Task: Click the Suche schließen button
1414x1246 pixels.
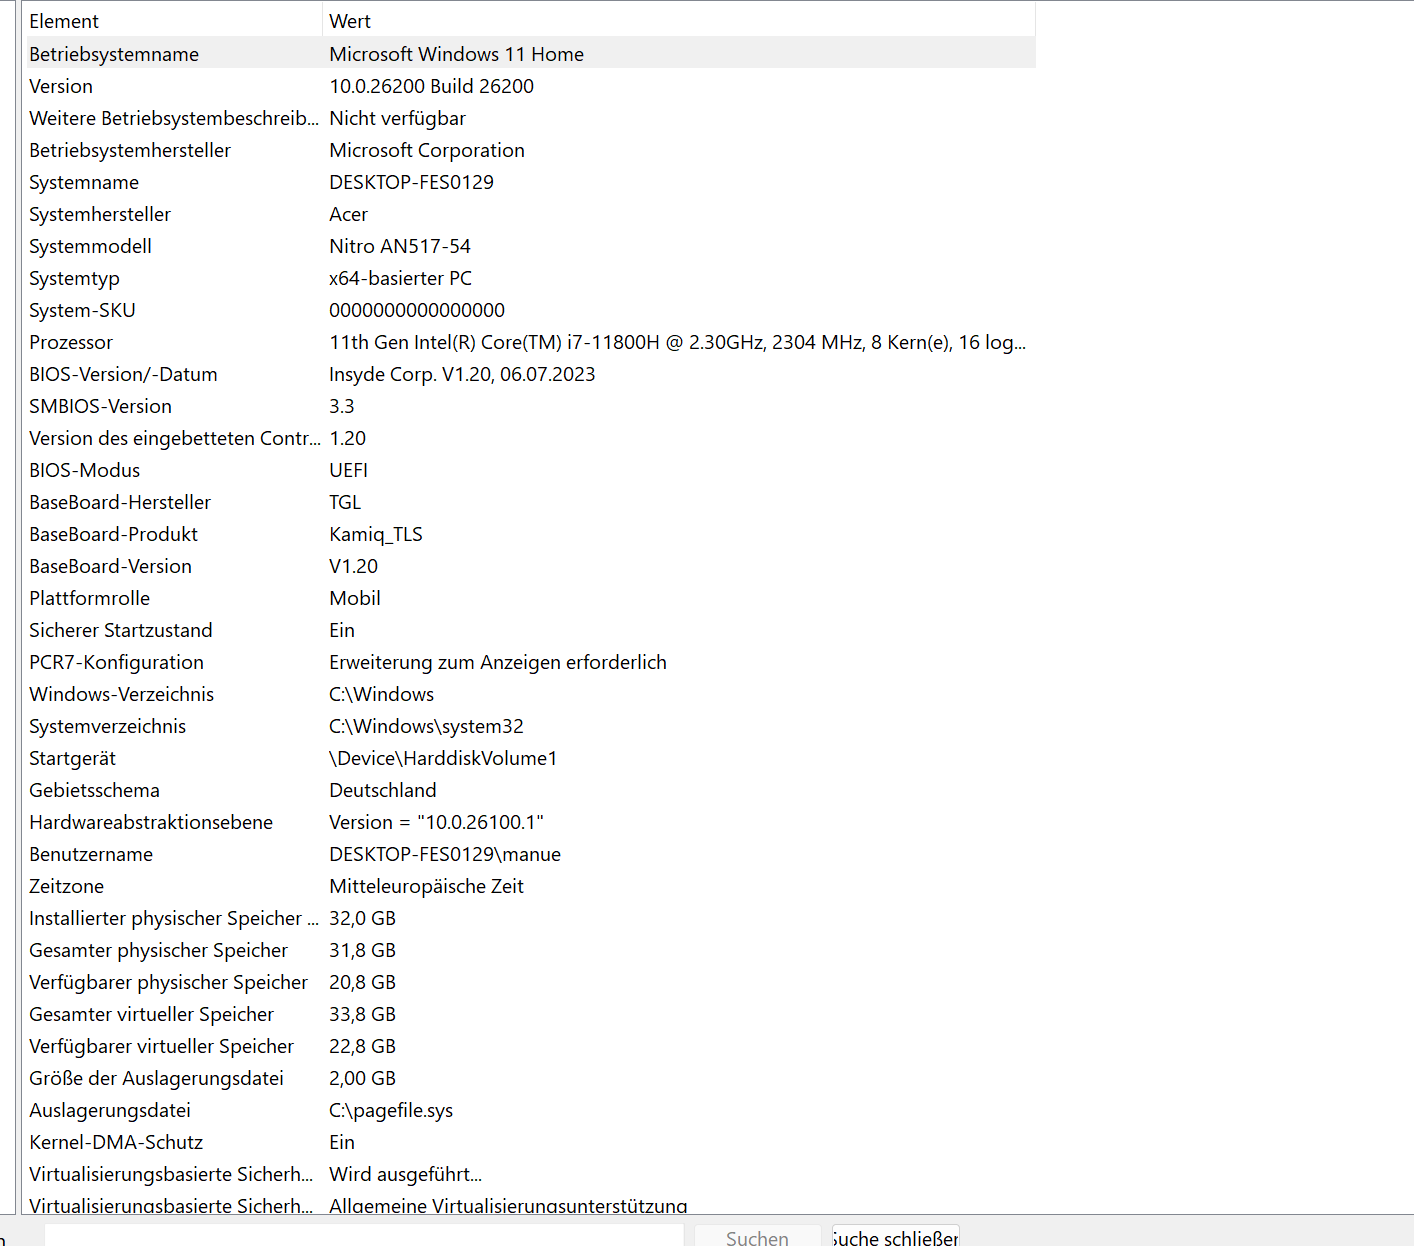Action: click(895, 1238)
